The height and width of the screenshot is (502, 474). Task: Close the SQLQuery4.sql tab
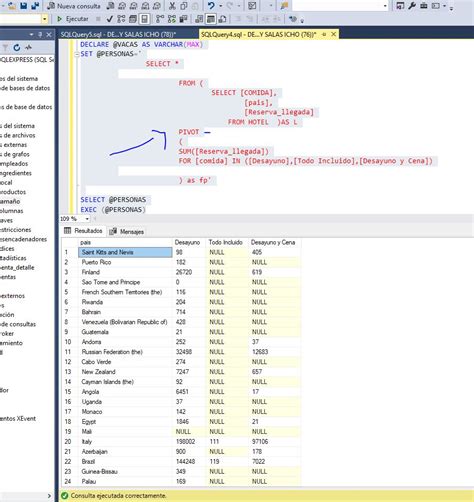pos(333,34)
